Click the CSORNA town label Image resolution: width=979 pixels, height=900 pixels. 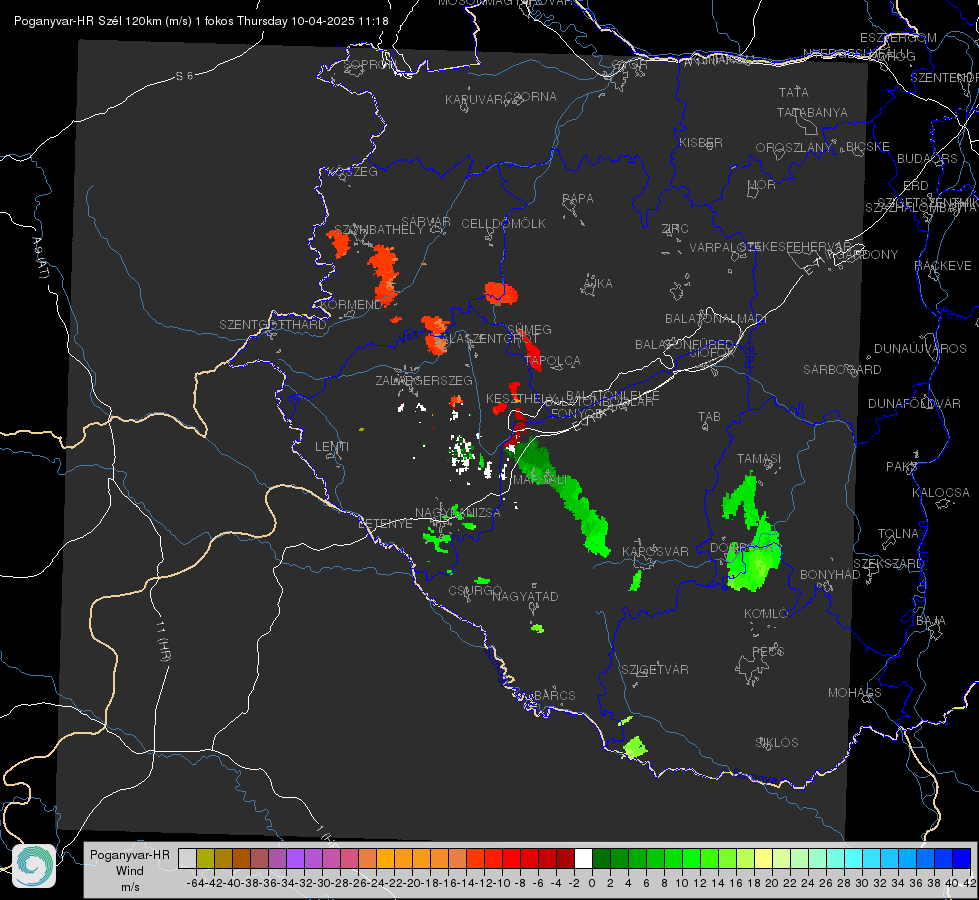pos(531,97)
